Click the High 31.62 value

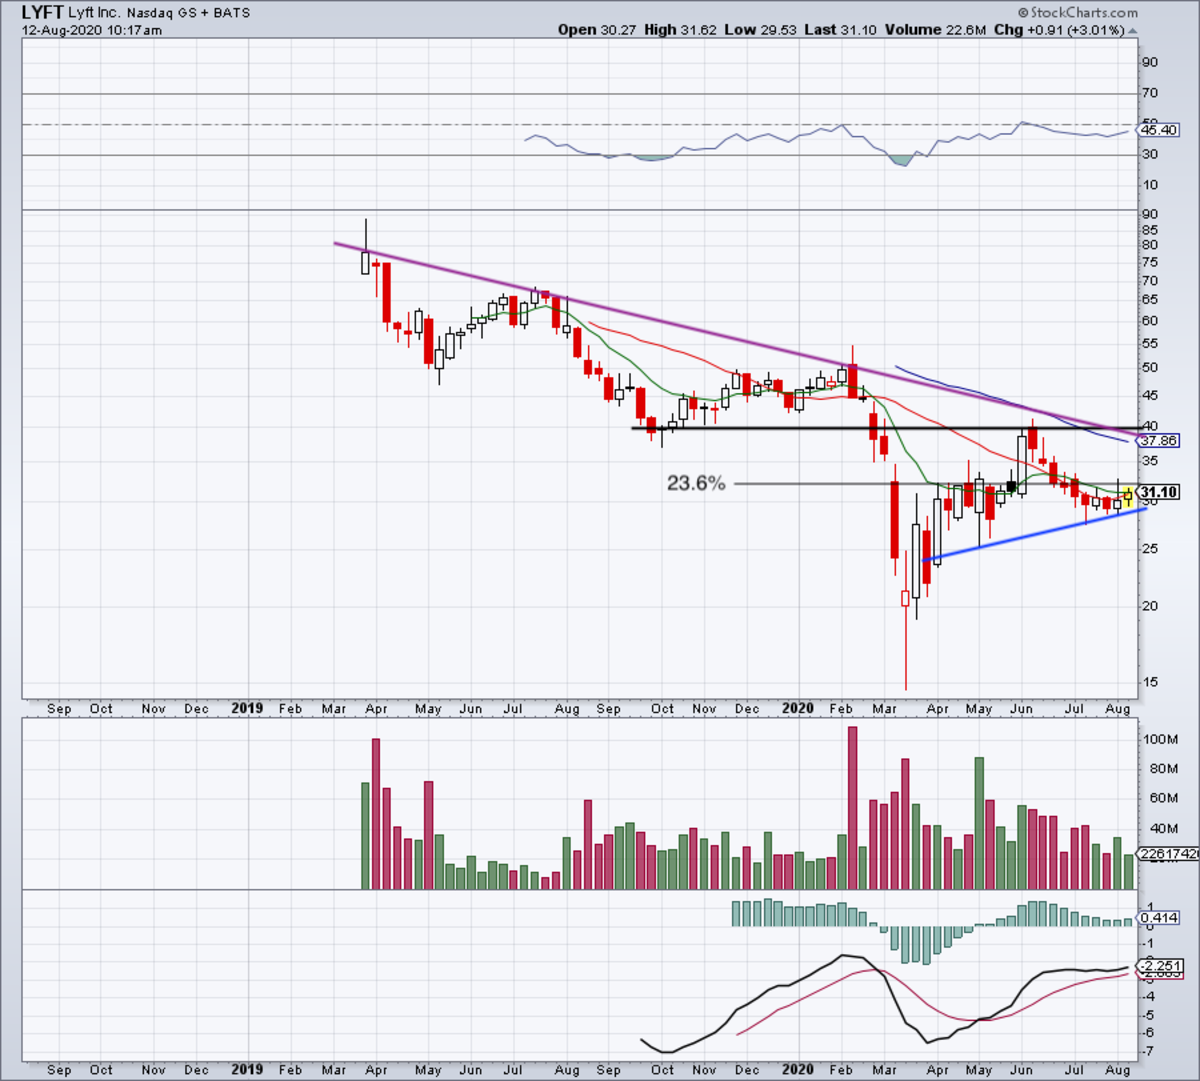[680, 30]
